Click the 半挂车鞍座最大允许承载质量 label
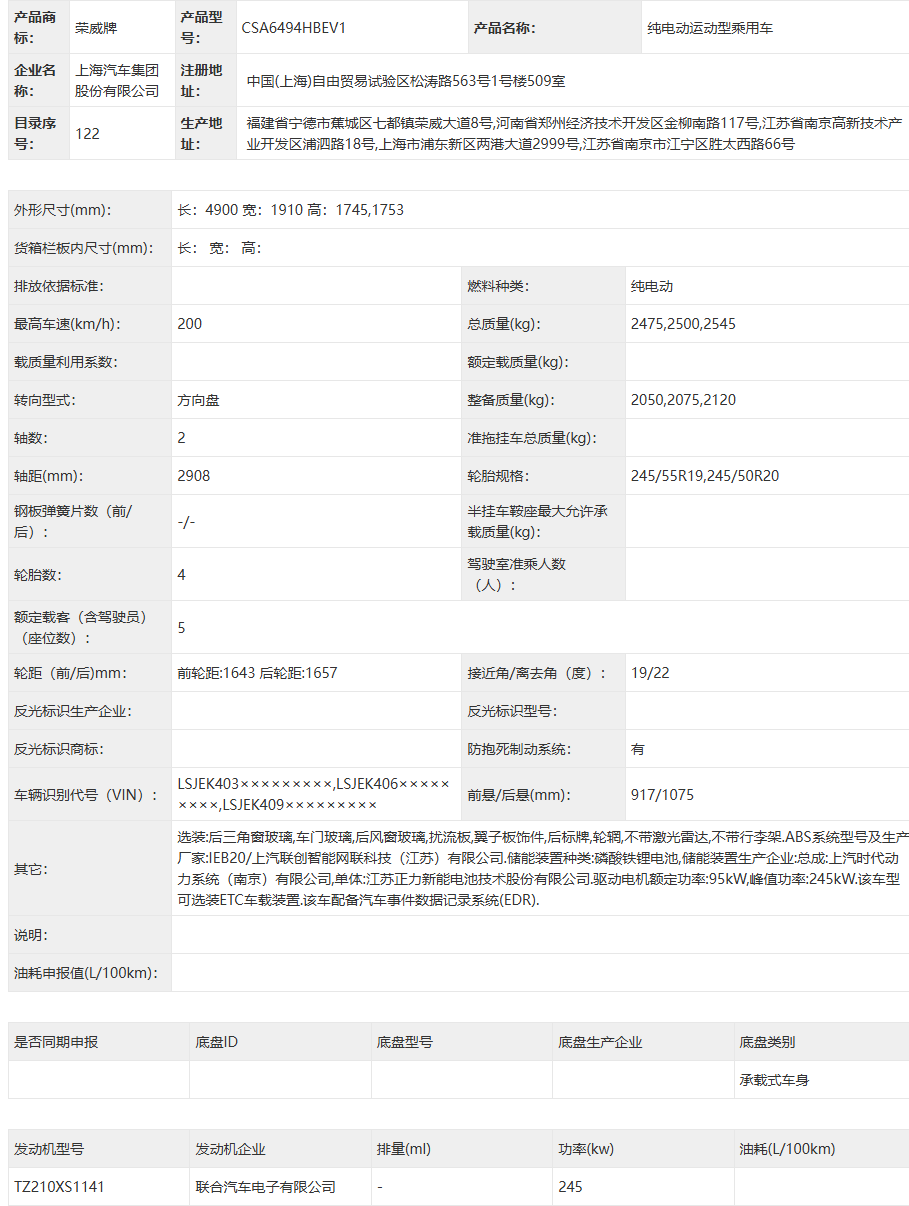 [537, 522]
